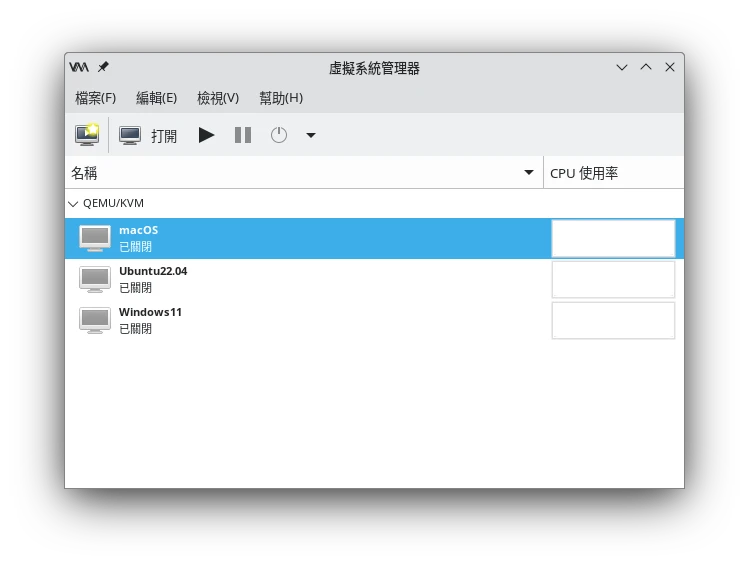Click the Windows11 monitor icon
This screenshot has width=749, height=565.
95,320
